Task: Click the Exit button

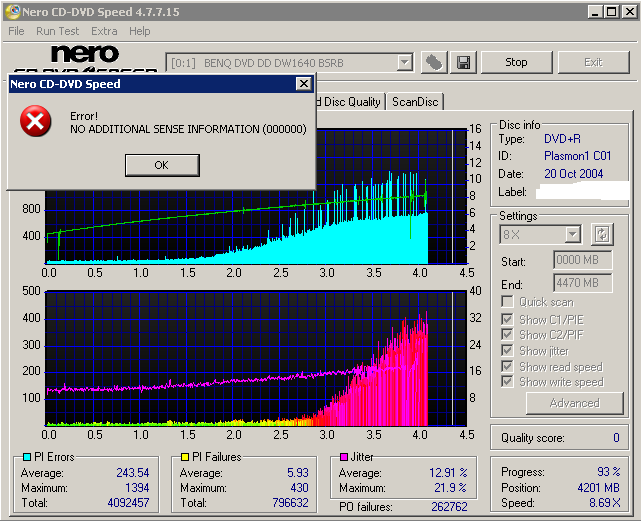Action: (593, 62)
